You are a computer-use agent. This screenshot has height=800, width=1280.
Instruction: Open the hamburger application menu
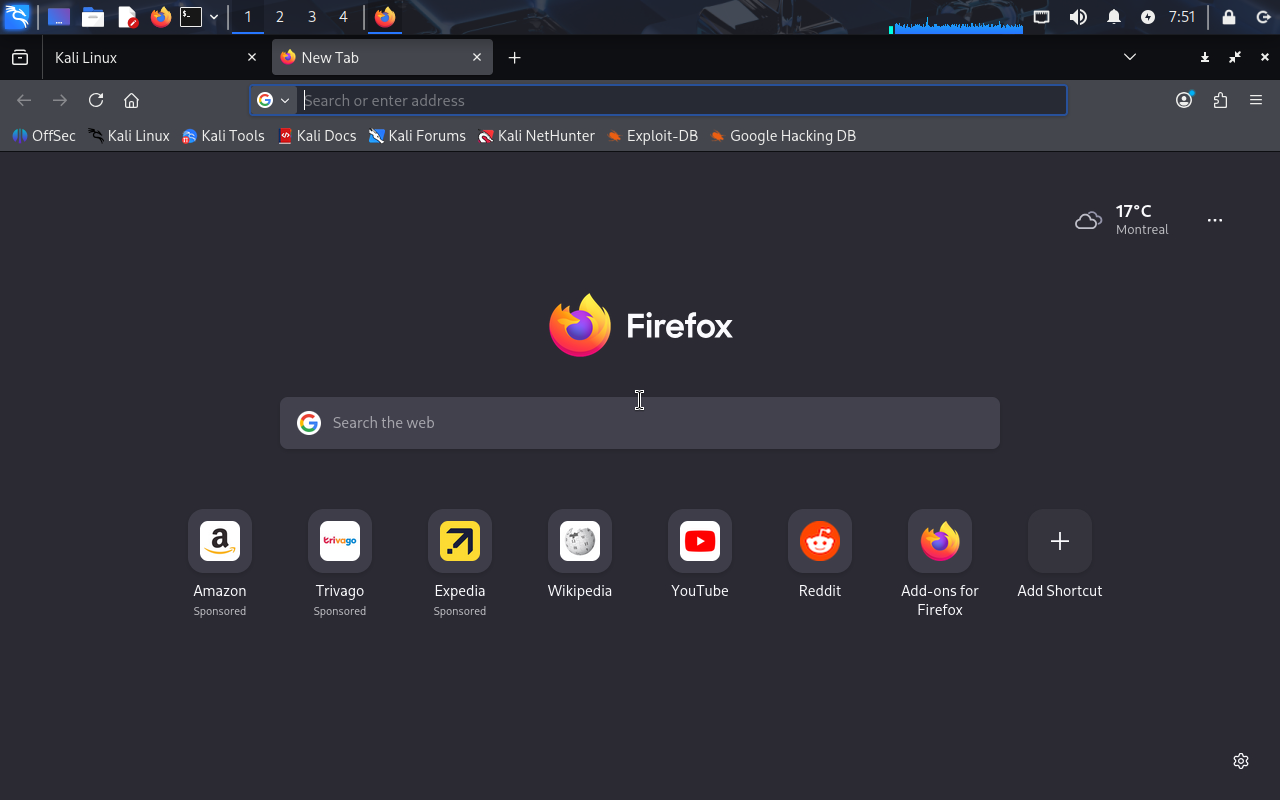pos(1256,100)
